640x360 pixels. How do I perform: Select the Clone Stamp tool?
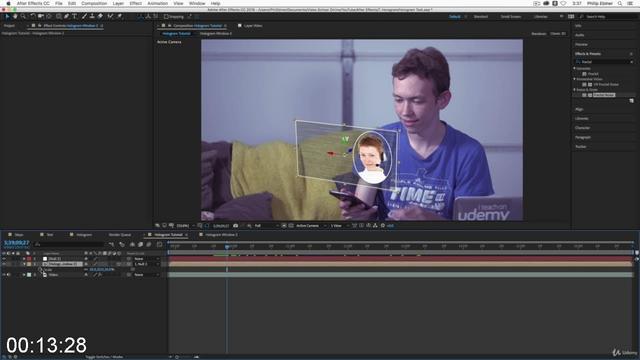click(x=92, y=16)
